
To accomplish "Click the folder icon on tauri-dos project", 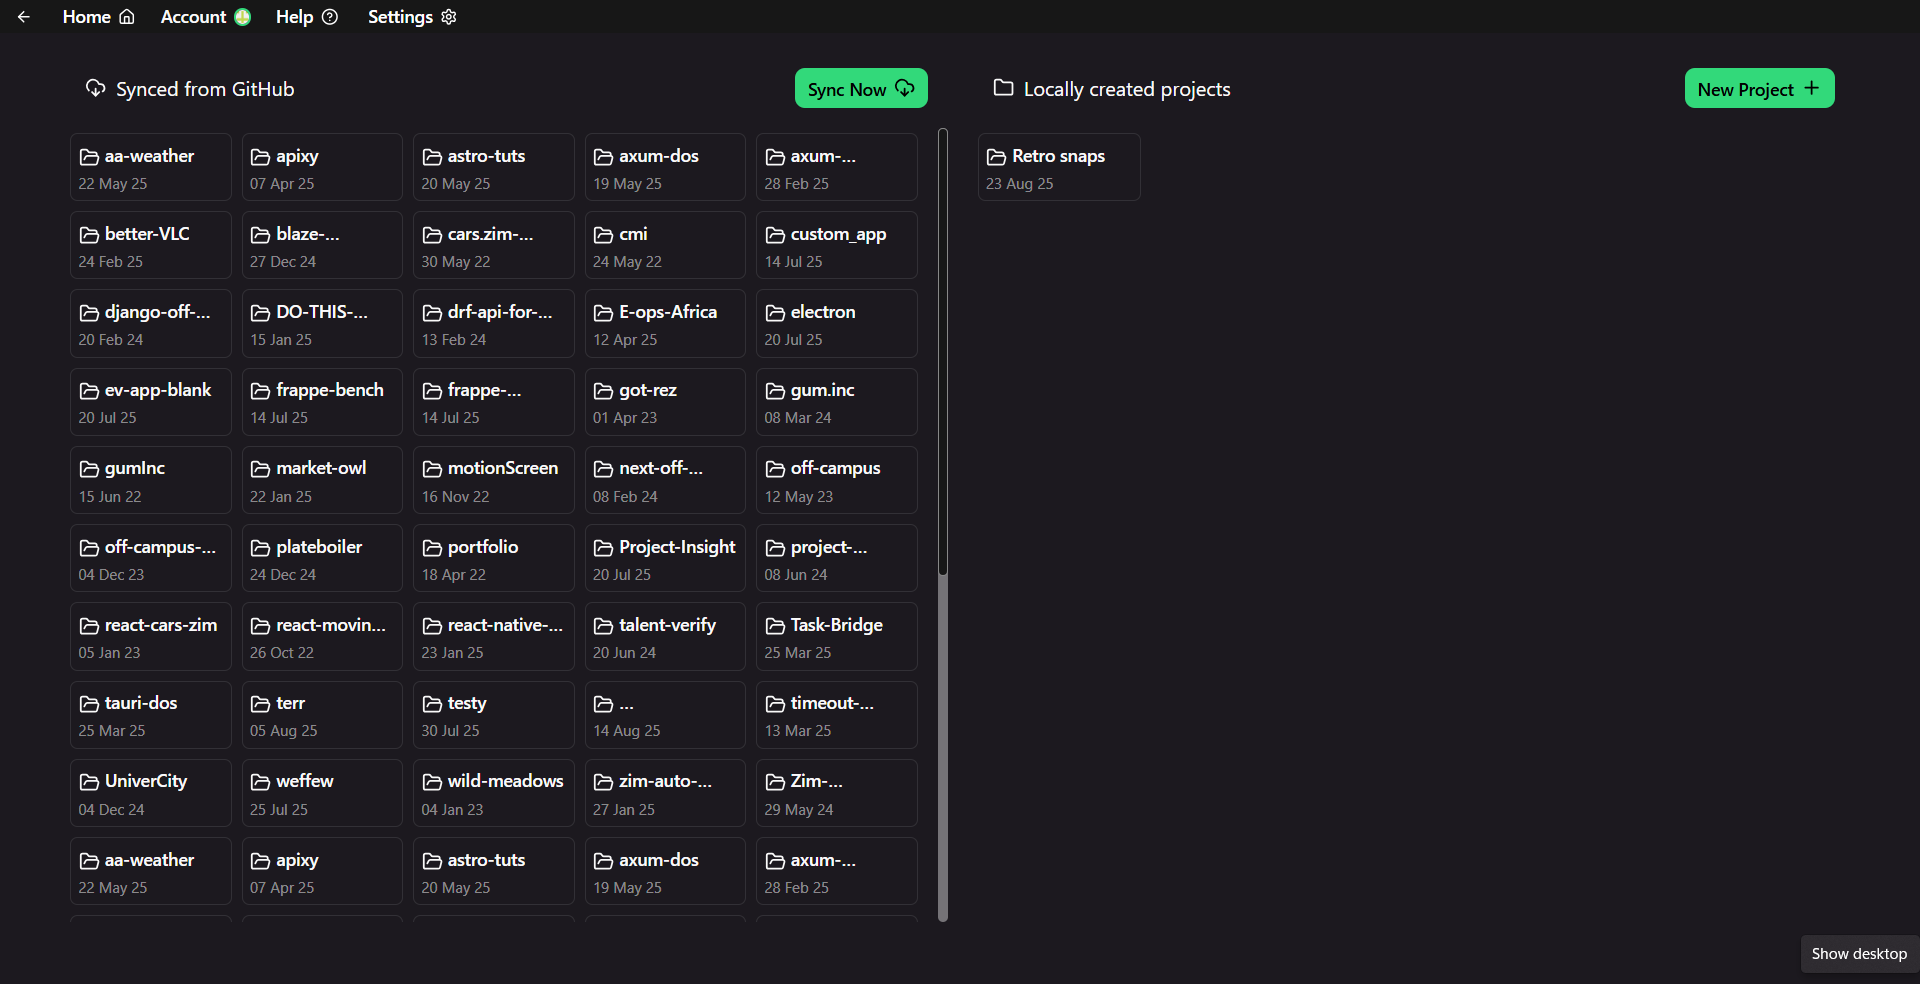I will (x=89, y=704).
